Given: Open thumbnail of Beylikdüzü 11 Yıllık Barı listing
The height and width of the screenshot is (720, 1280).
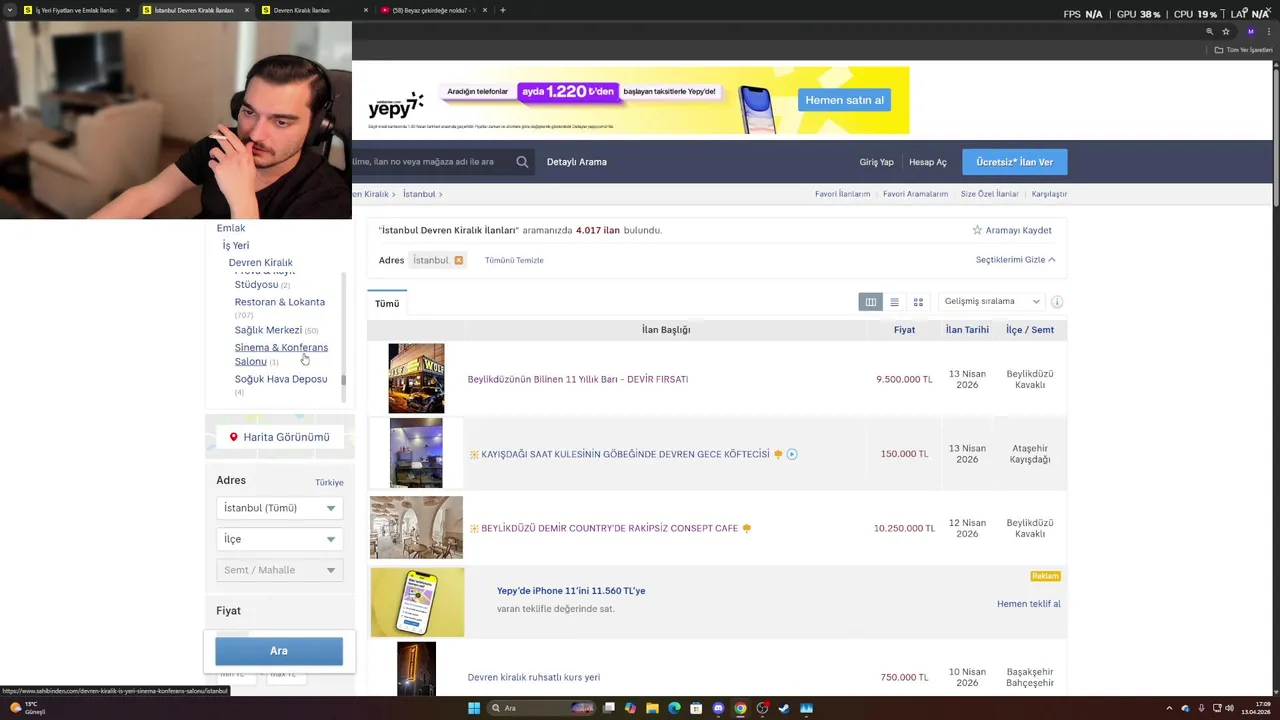Looking at the screenshot, I should click(x=416, y=379).
